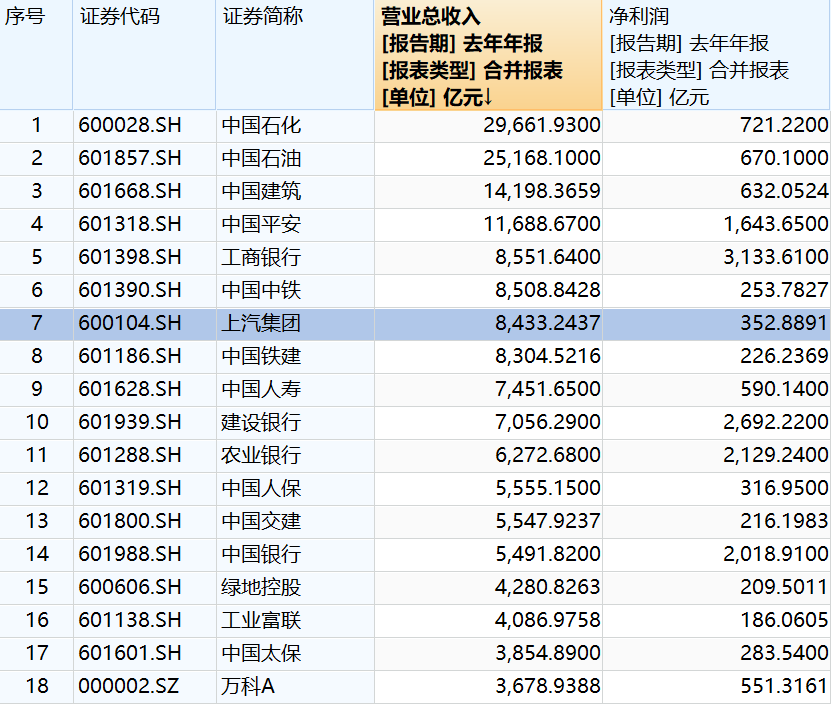
Task: Click the 证券简称 column header
Action: click(295, 55)
